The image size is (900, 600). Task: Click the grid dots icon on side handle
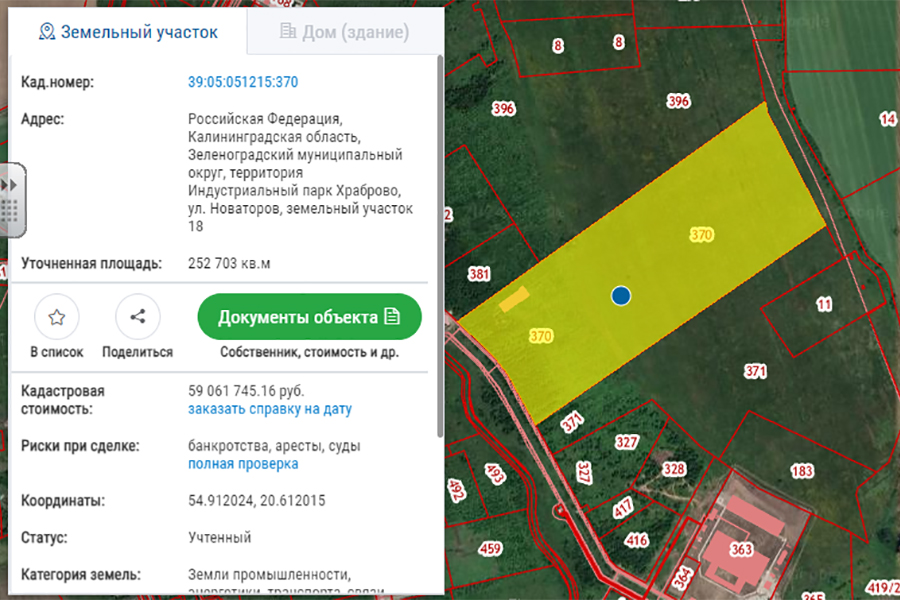(x=11, y=211)
